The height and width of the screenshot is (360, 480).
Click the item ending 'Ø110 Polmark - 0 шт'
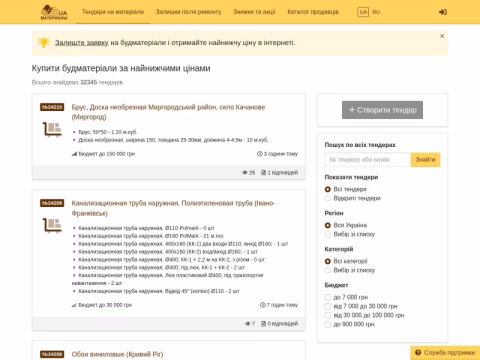click(x=146, y=228)
